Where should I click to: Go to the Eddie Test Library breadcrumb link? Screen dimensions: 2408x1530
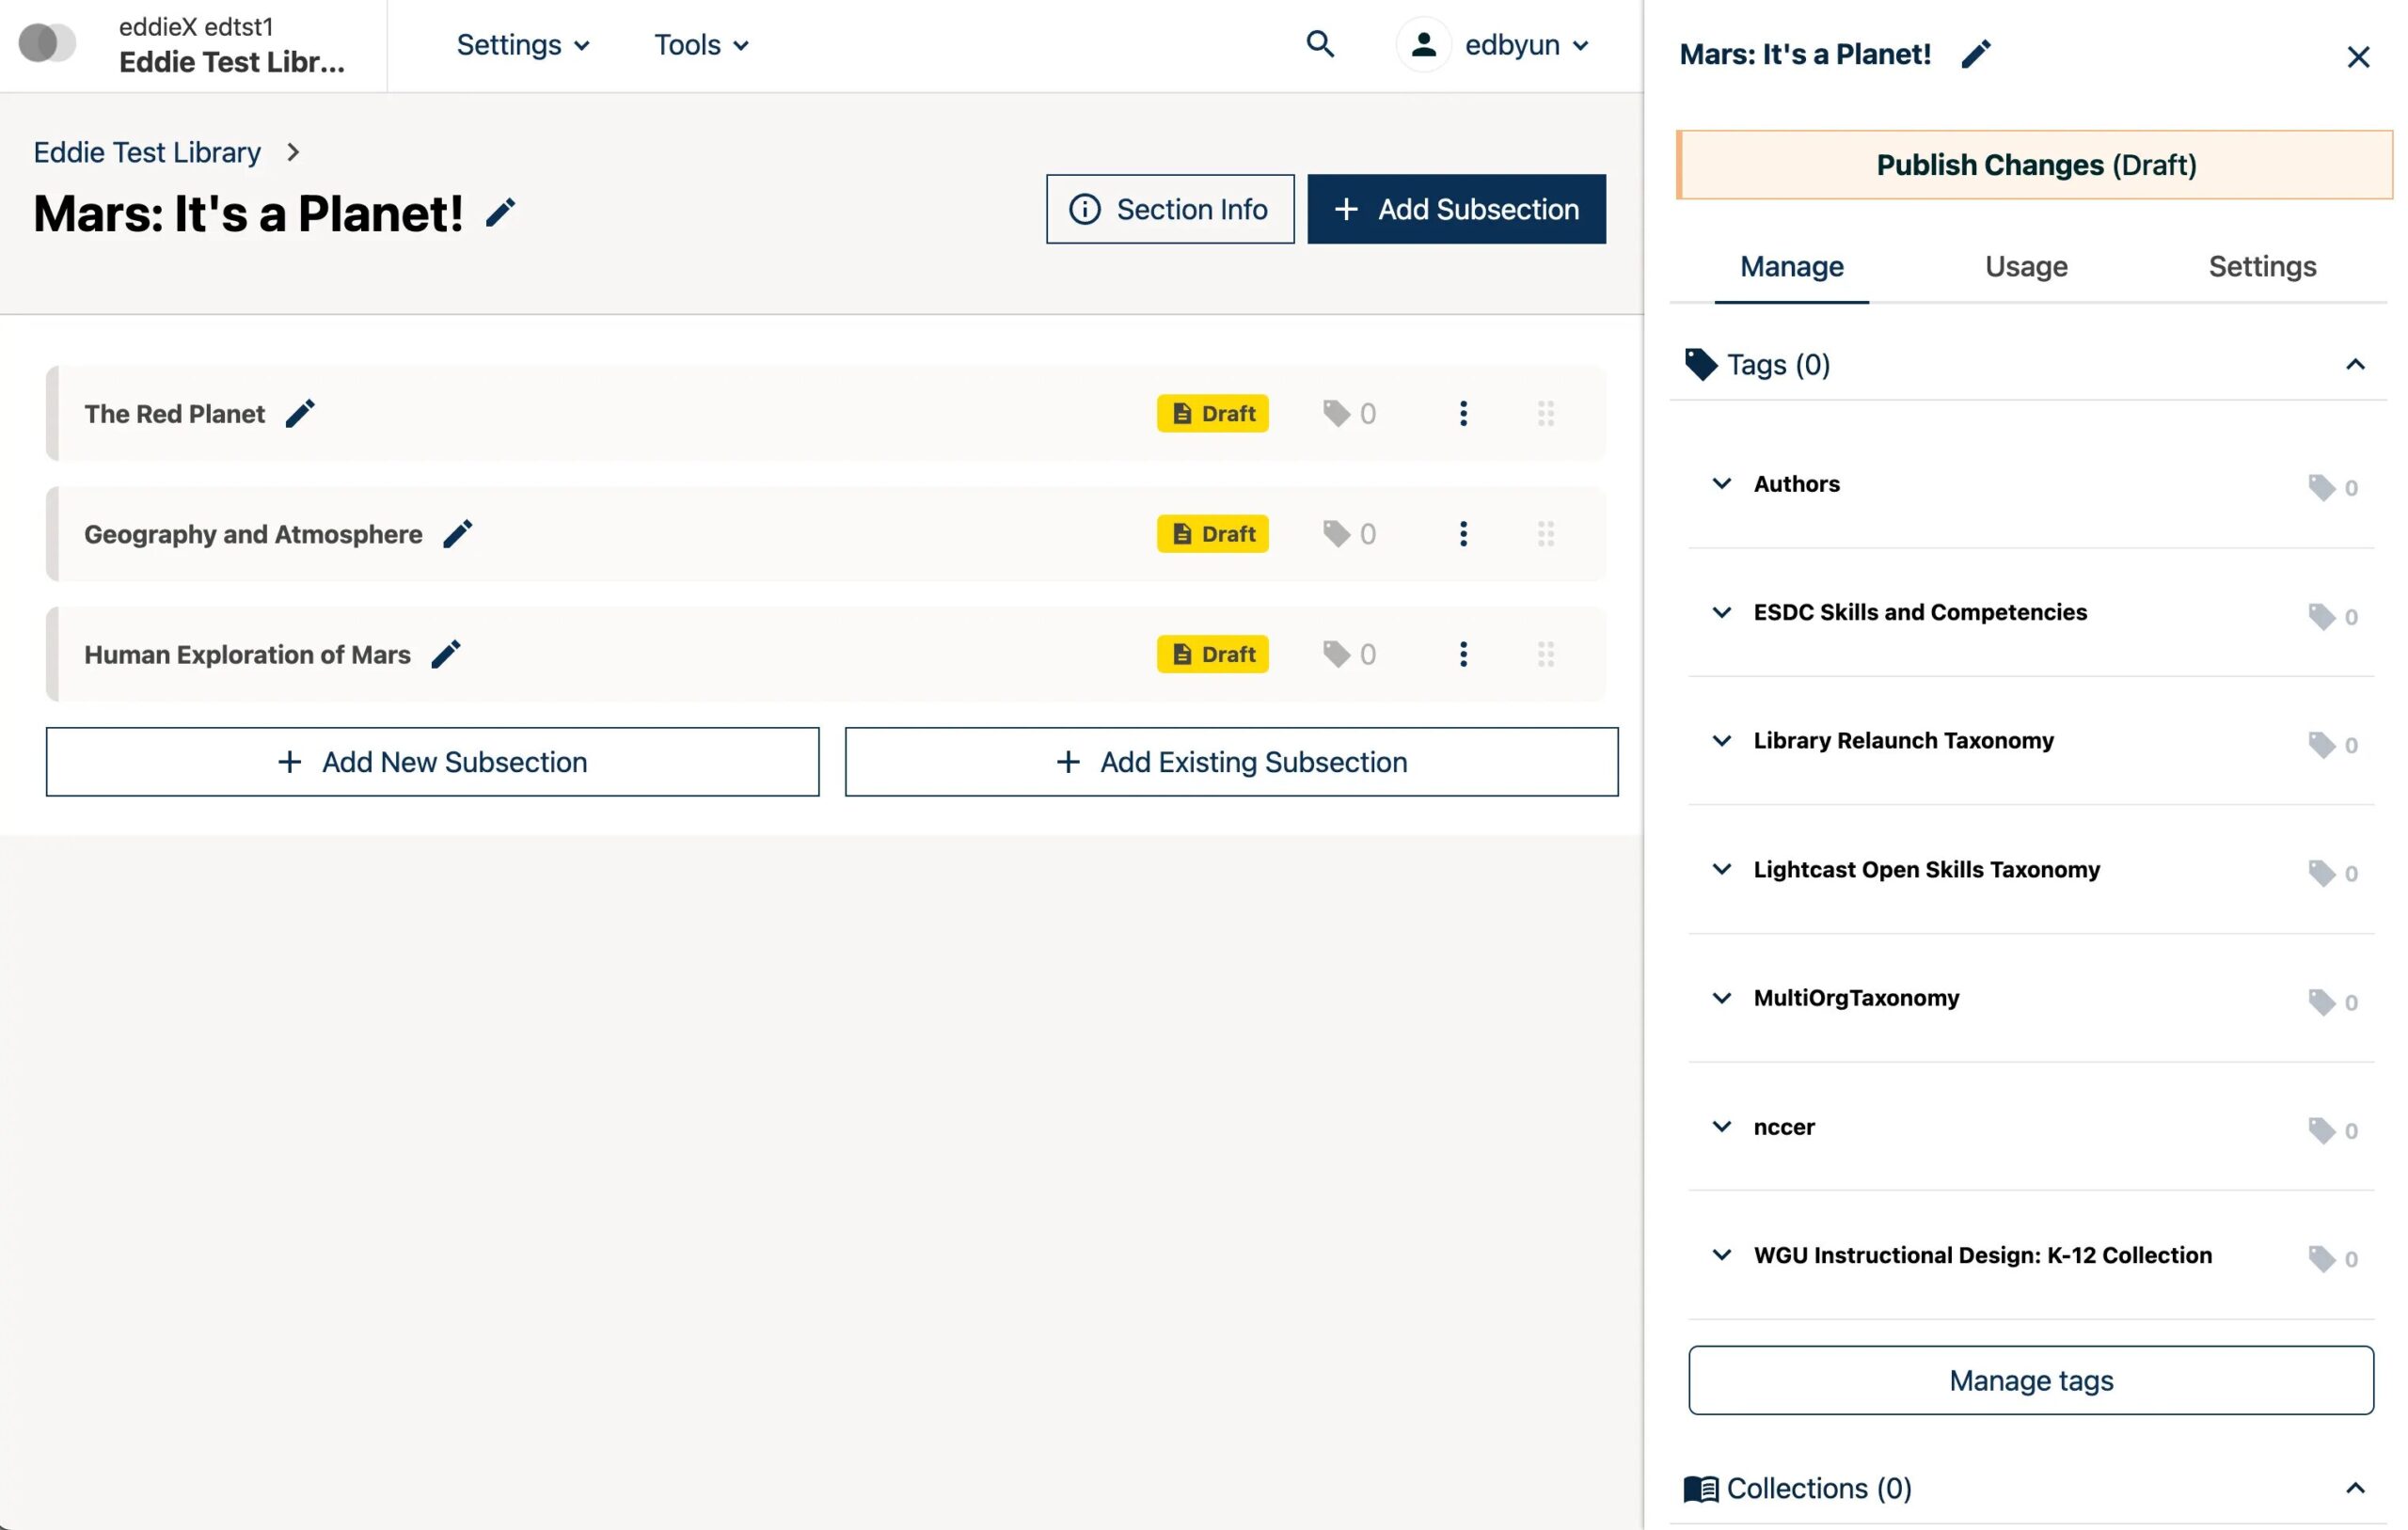(147, 152)
